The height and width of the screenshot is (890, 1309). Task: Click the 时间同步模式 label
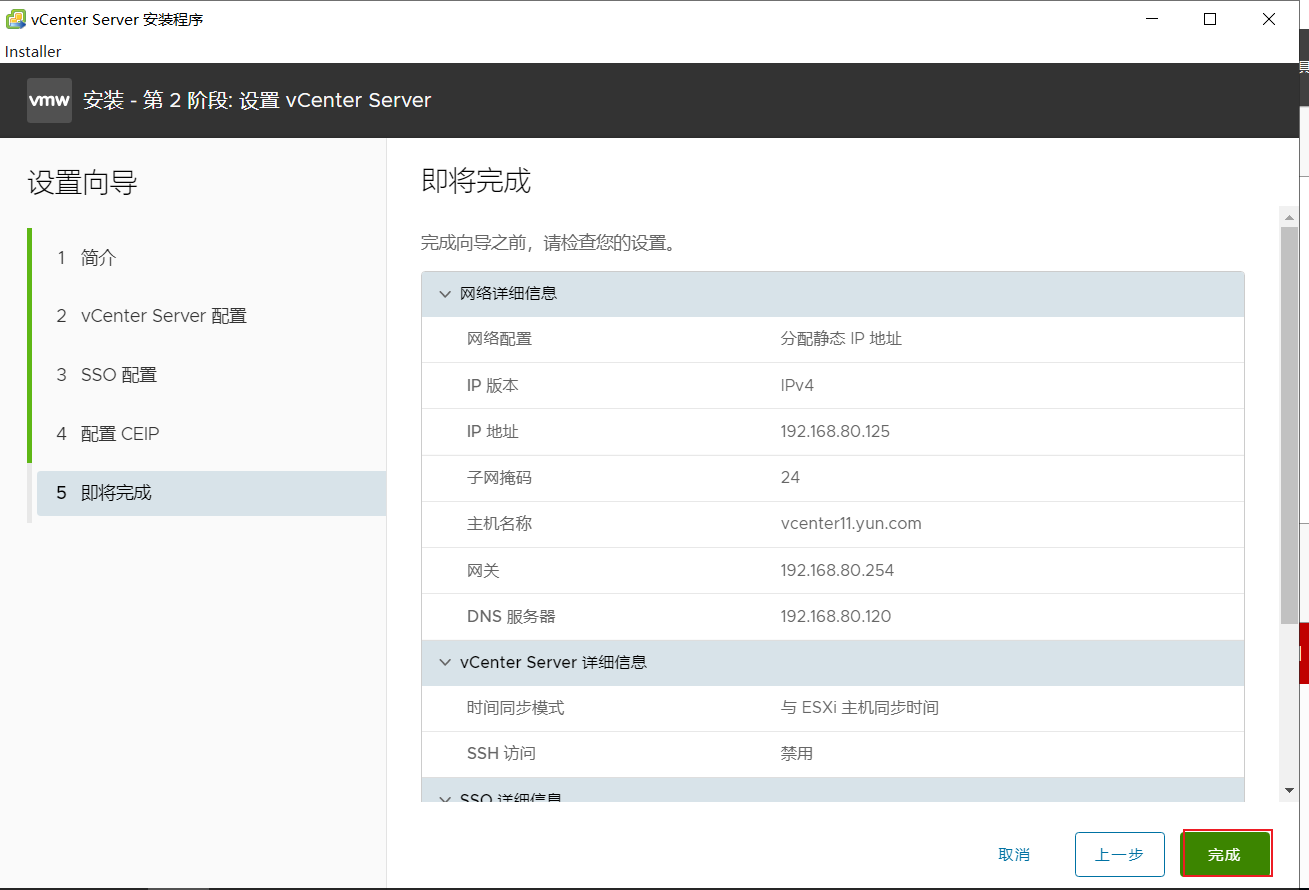coord(515,708)
